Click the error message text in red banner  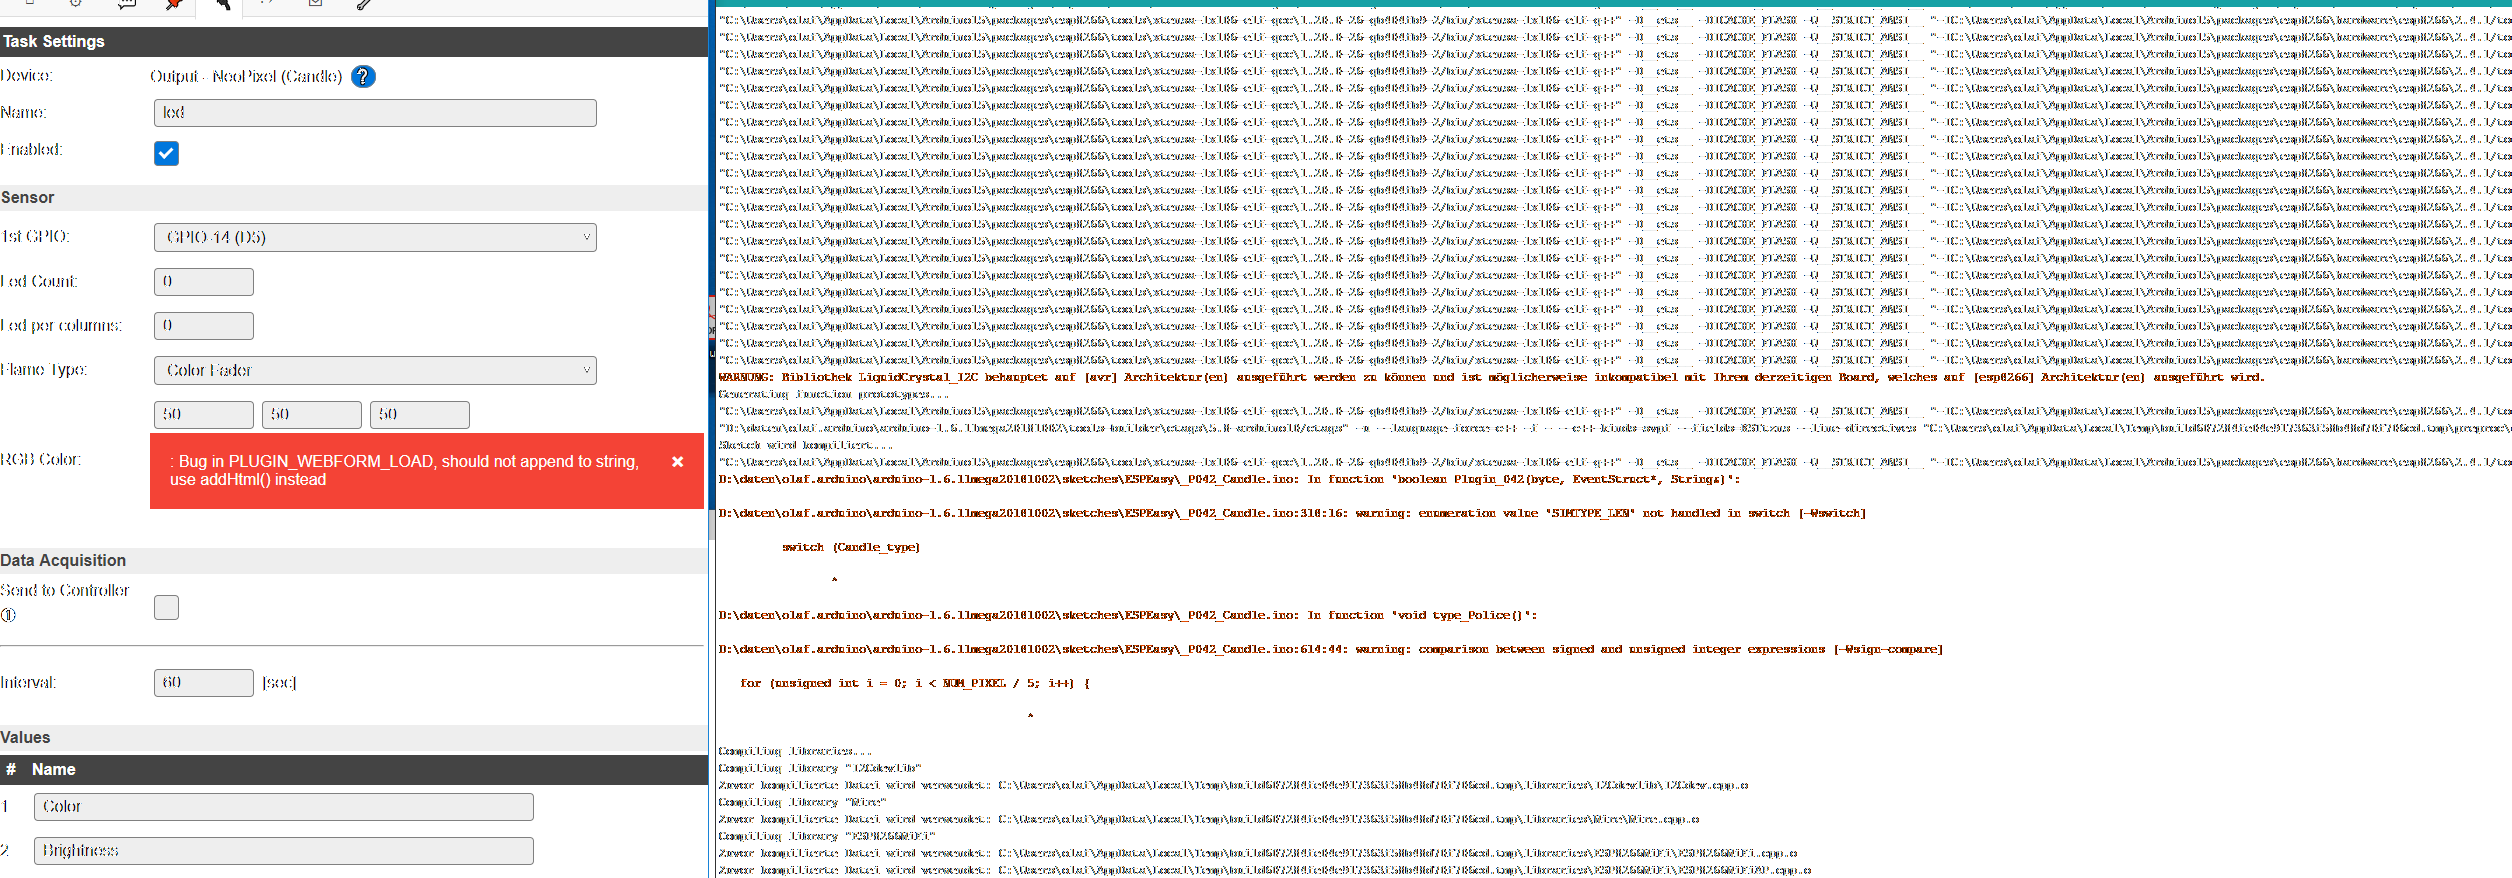click(x=404, y=471)
